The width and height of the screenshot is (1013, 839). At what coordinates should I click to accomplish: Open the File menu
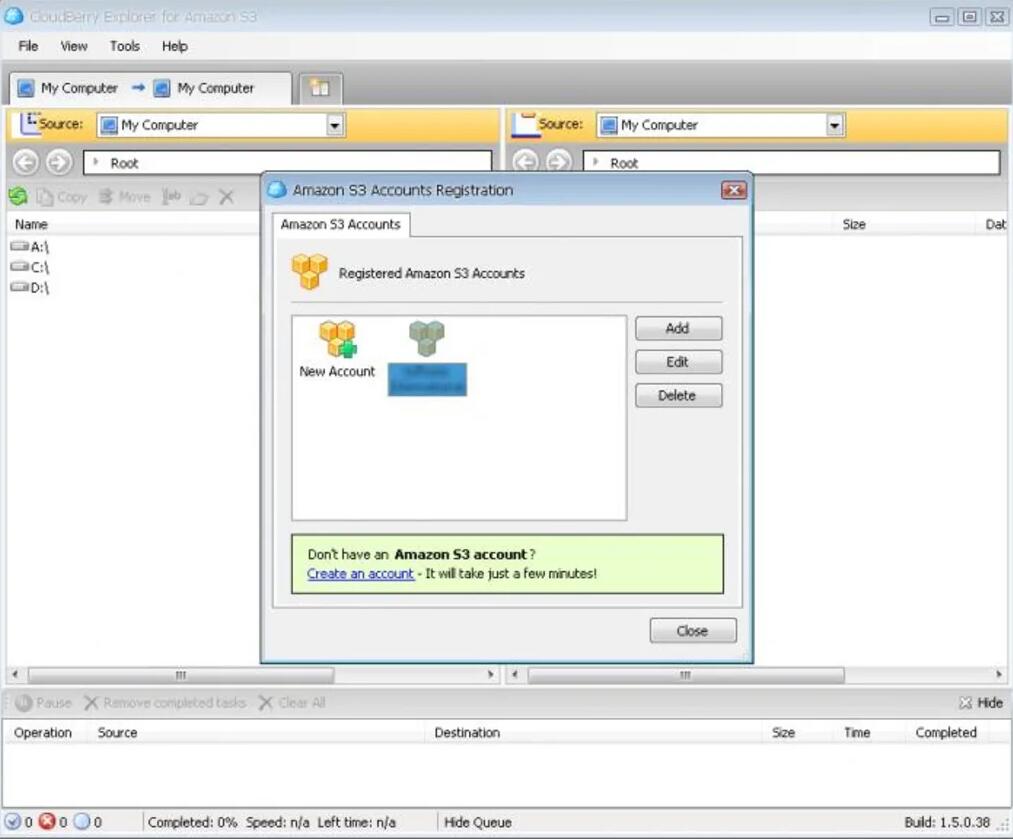28,46
